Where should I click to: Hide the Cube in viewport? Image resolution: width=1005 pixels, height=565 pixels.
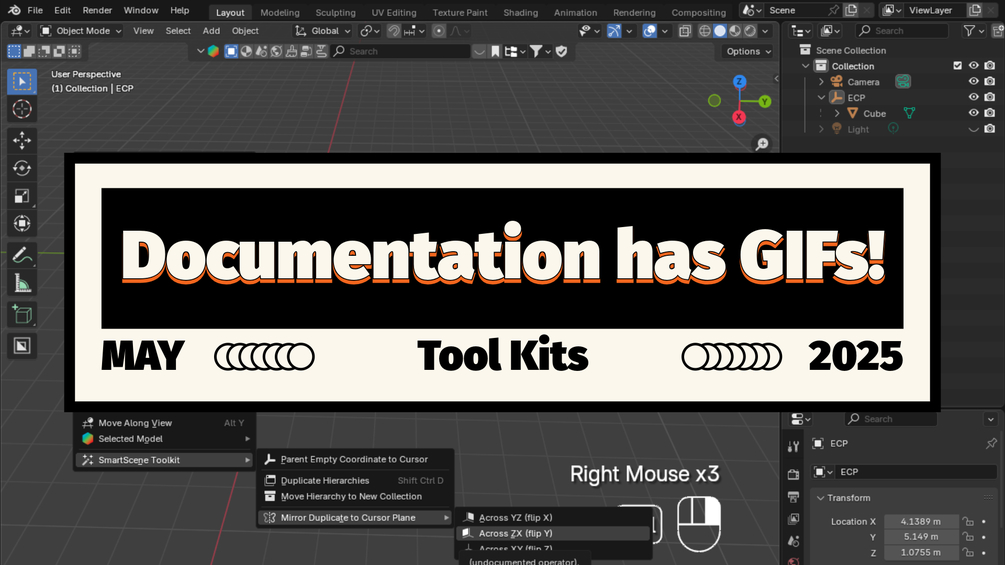point(974,113)
